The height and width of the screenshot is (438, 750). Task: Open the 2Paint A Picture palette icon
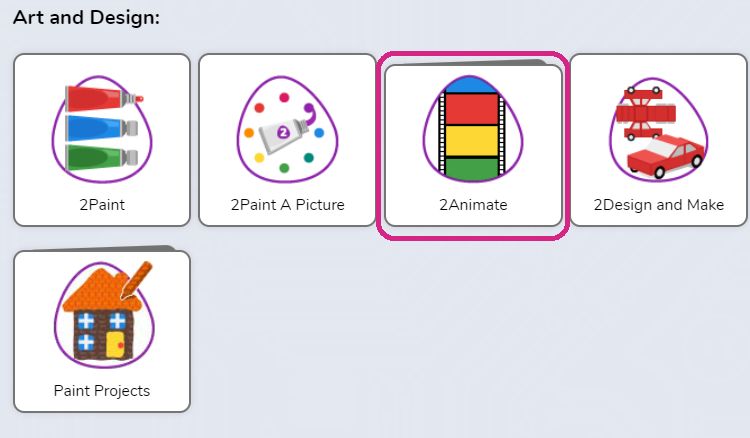coord(287,129)
